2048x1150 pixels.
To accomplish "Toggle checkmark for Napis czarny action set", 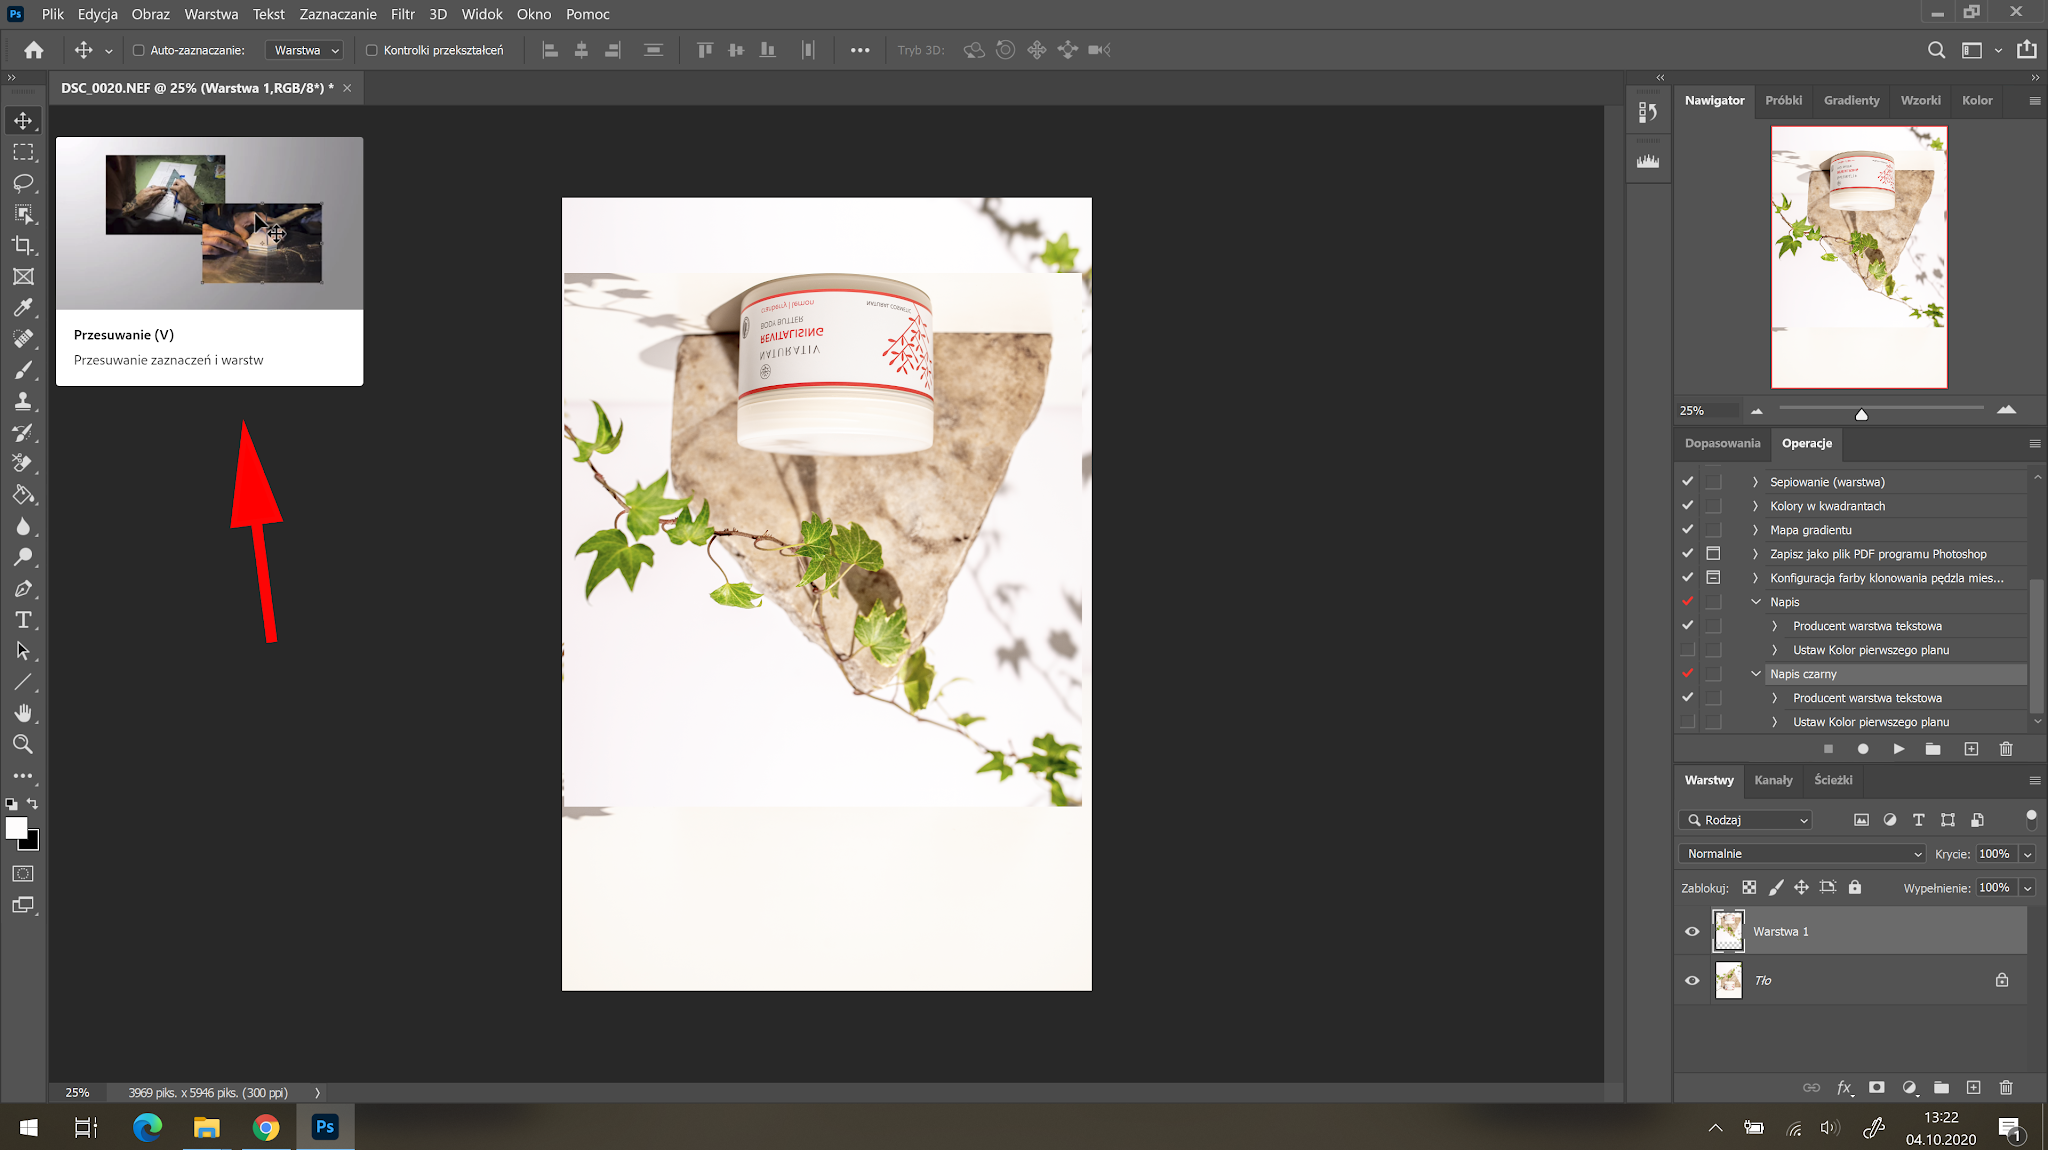I will [x=1688, y=673].
